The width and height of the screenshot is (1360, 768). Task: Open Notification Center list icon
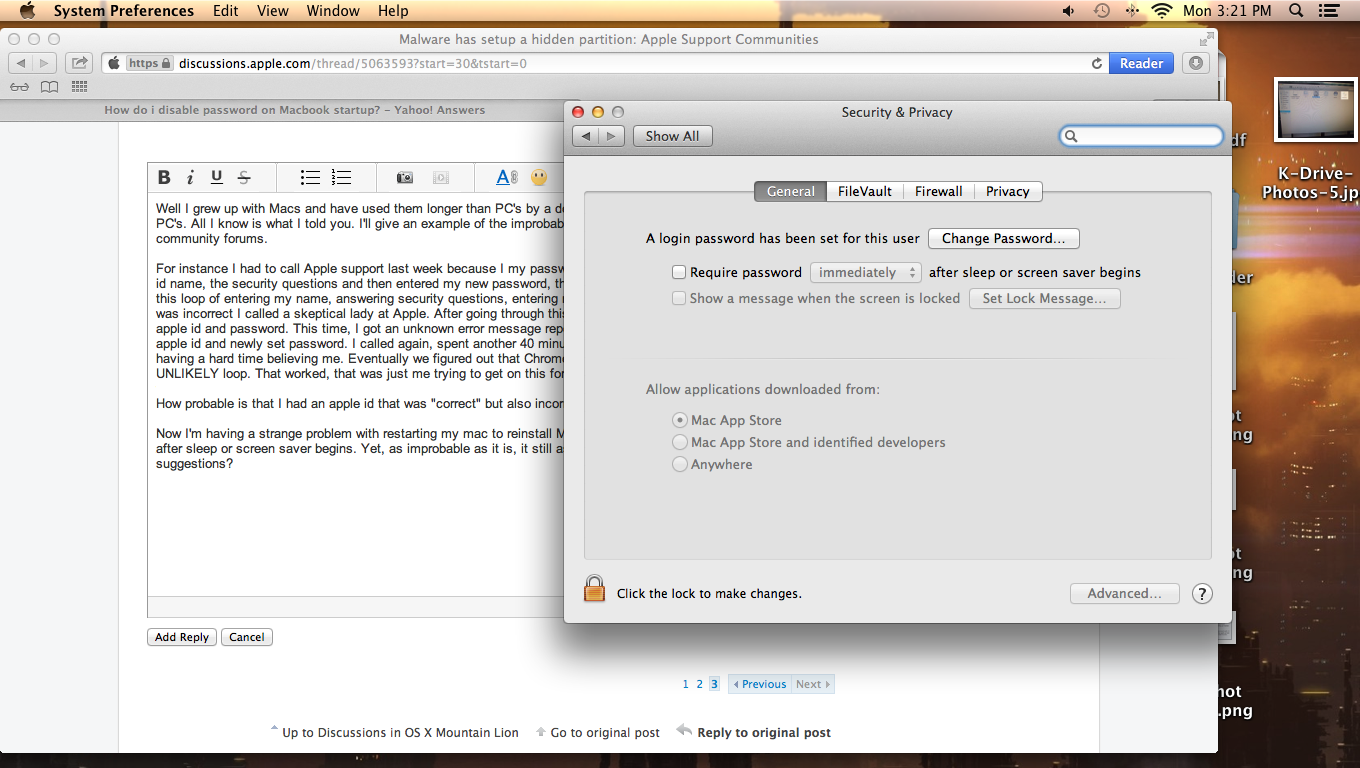[1331, 11]
